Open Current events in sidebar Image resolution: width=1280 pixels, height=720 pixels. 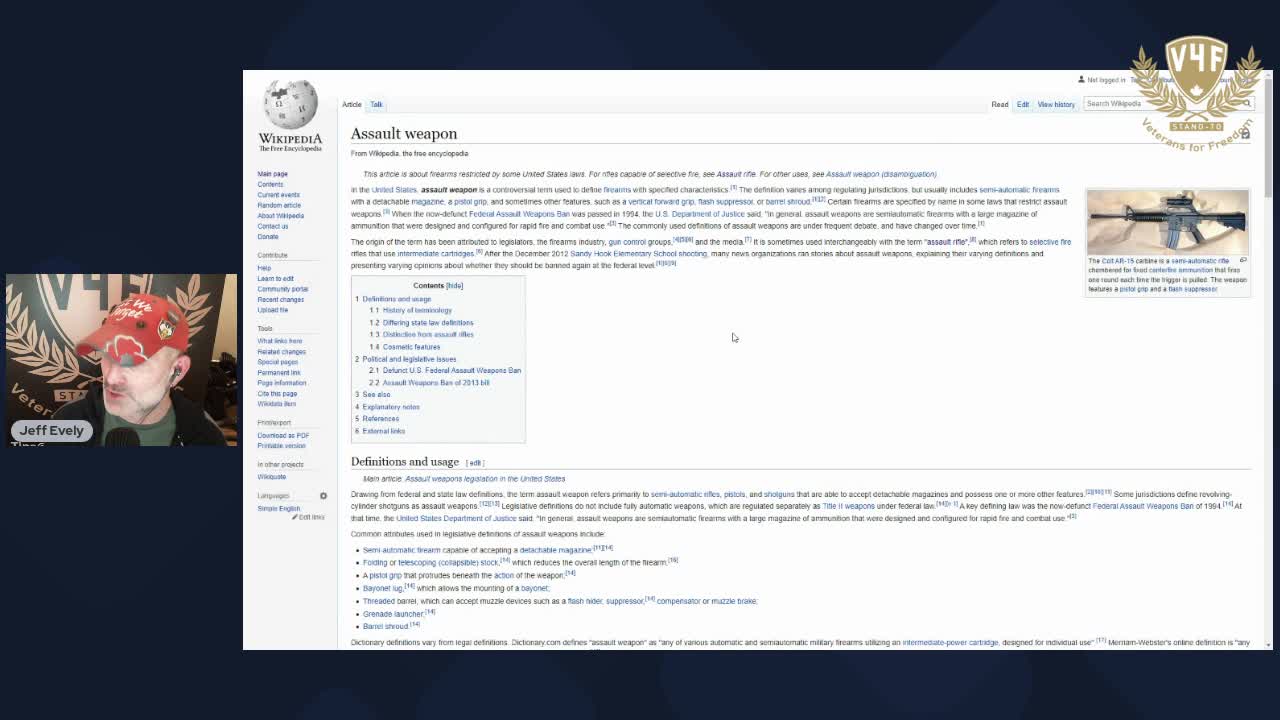pos(278,195)
